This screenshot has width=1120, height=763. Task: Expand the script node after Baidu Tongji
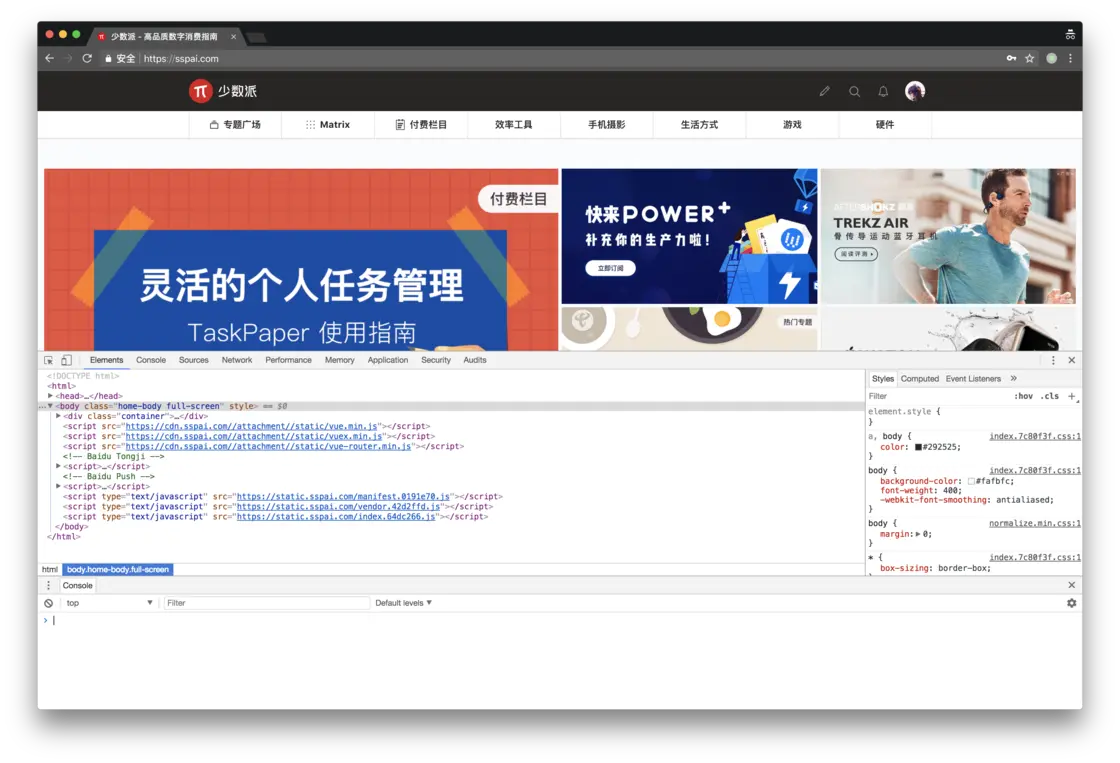pyautogui.click(x=58, y=466)
